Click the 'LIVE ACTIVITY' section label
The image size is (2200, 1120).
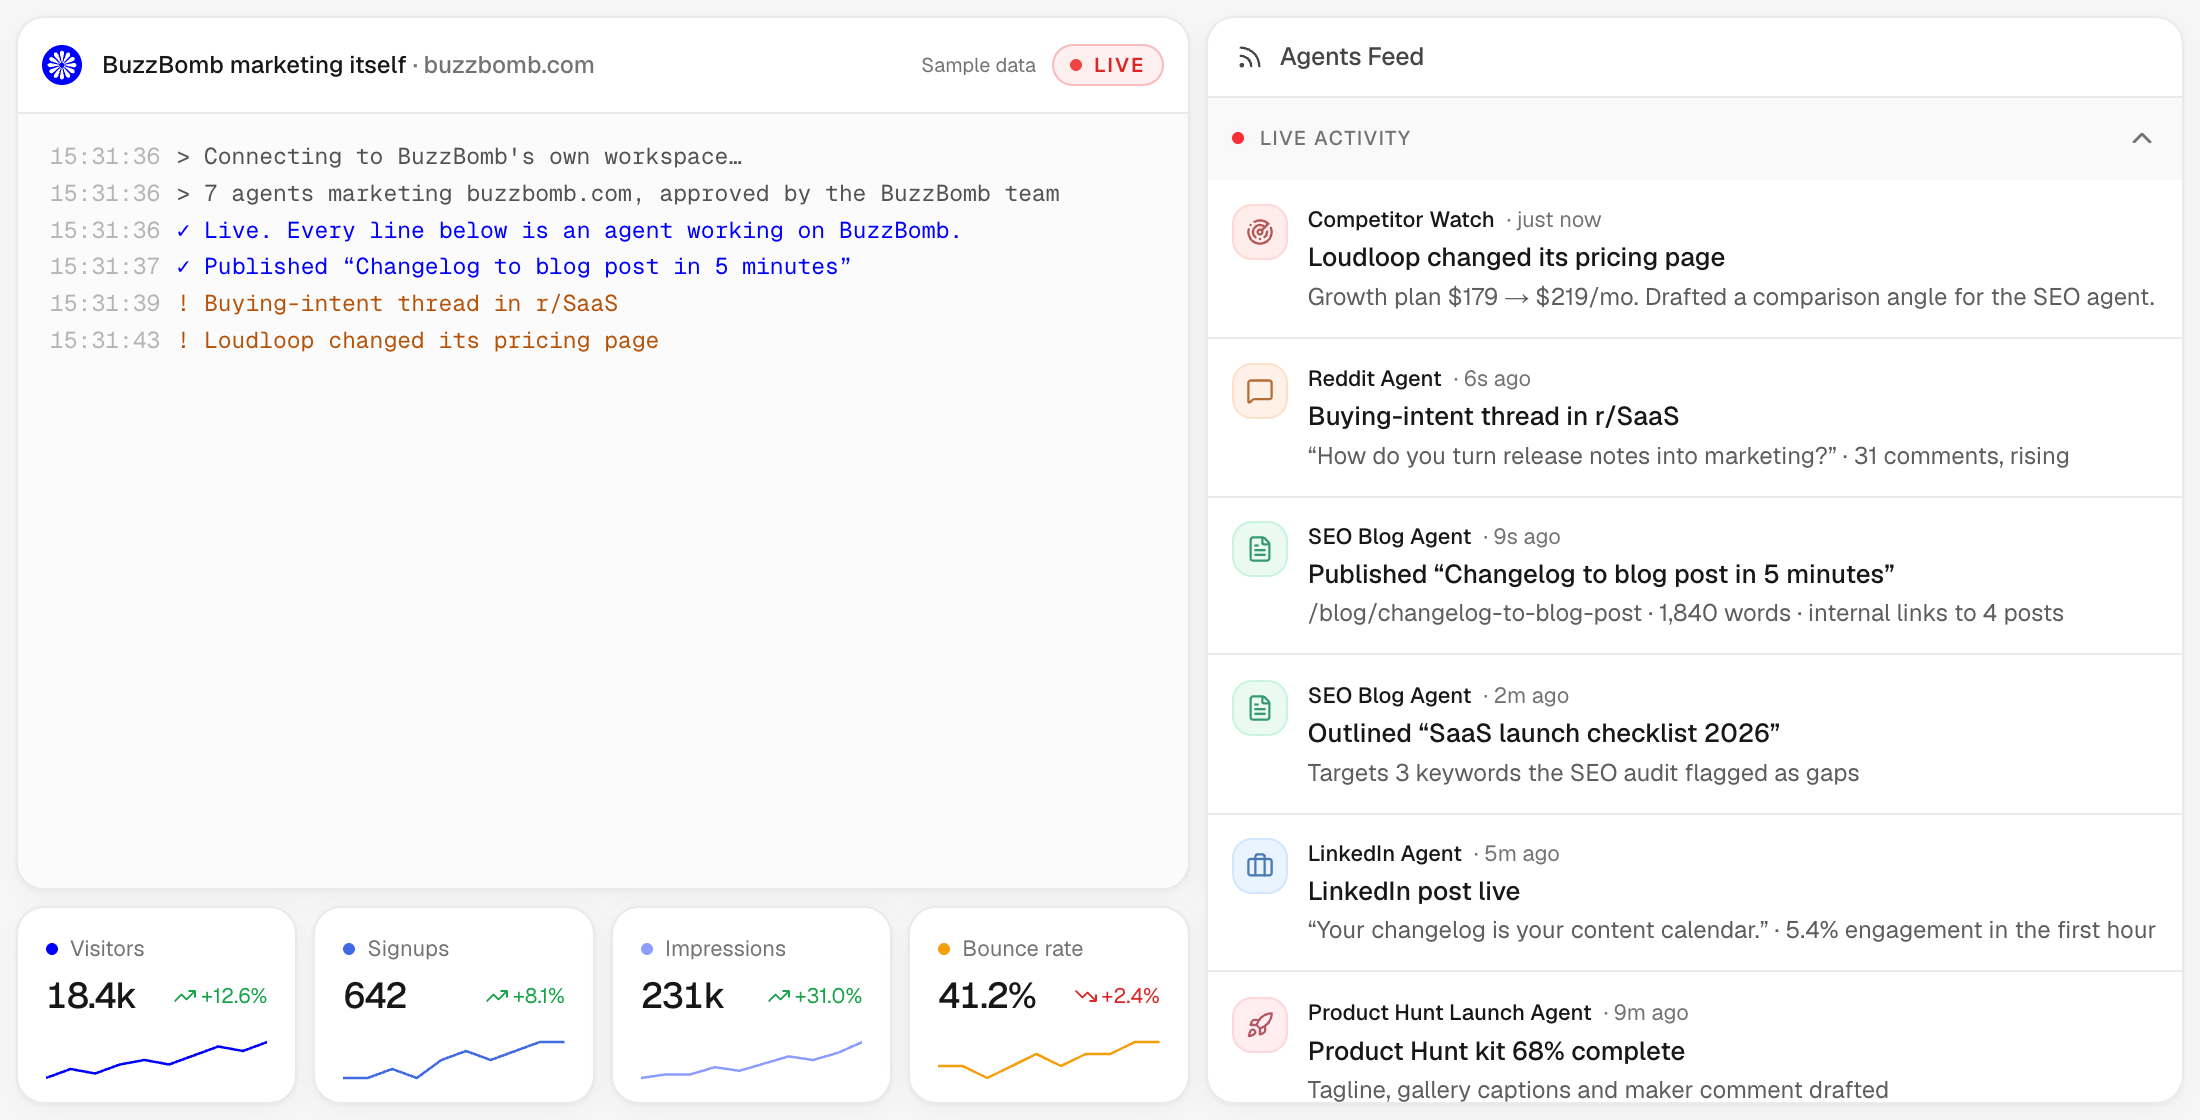pyautogui.click(x=1335, y=138)
